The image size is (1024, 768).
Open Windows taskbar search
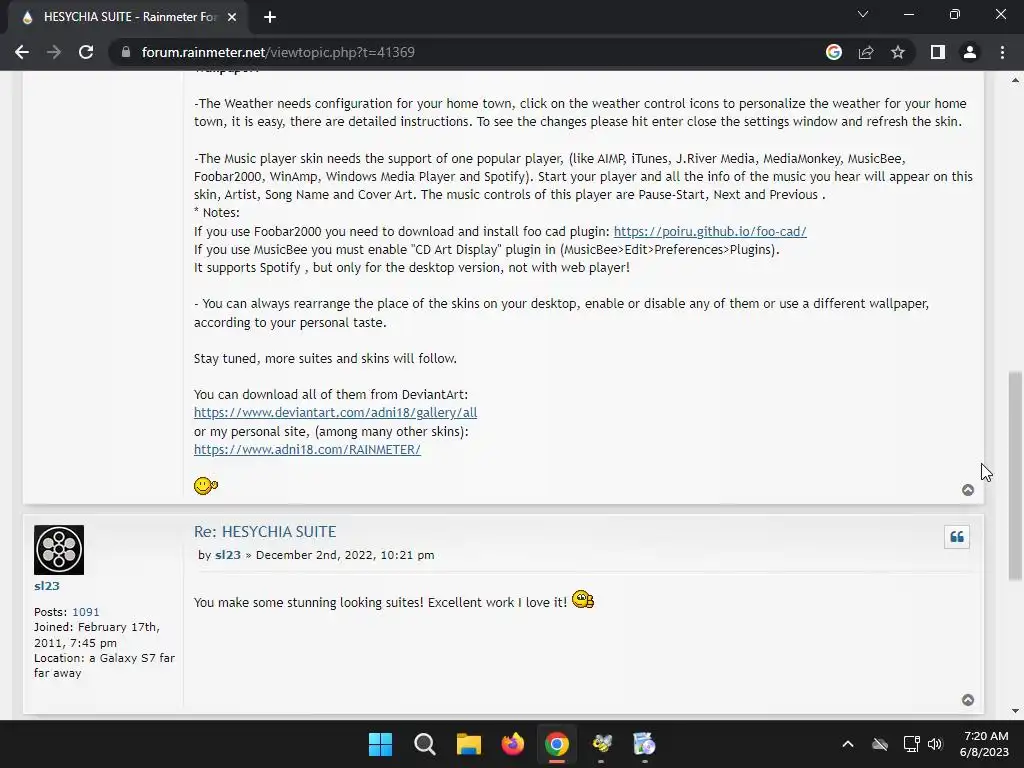(424, 744)
